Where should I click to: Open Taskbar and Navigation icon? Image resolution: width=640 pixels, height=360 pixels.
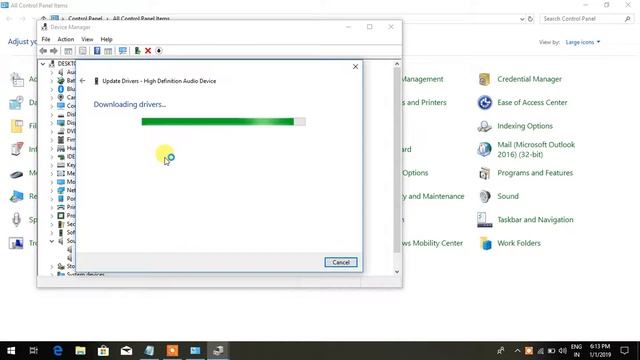coord(484,220)
